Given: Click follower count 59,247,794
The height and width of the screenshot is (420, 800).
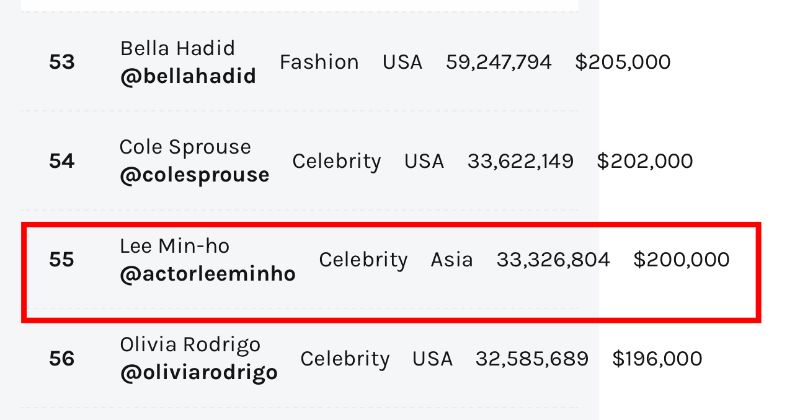Looking at the screenshot, I should pos(498,62).
